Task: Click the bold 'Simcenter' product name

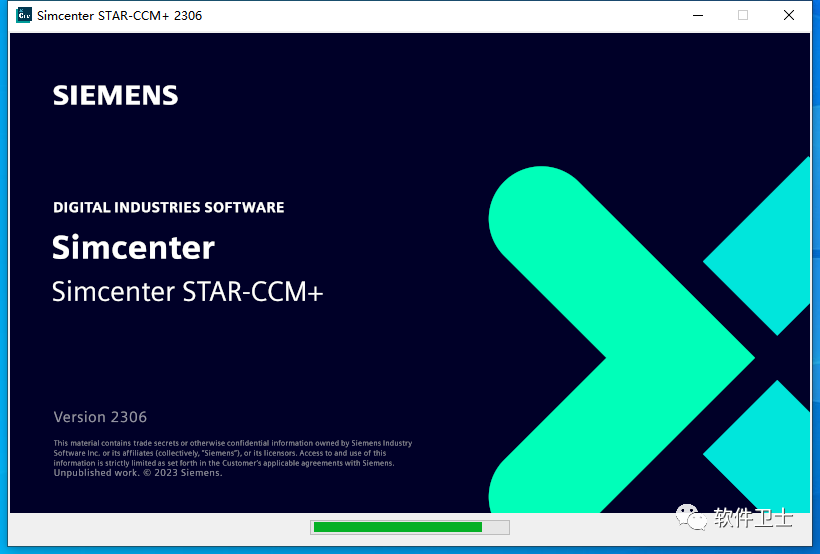Action: coord(133,247)
